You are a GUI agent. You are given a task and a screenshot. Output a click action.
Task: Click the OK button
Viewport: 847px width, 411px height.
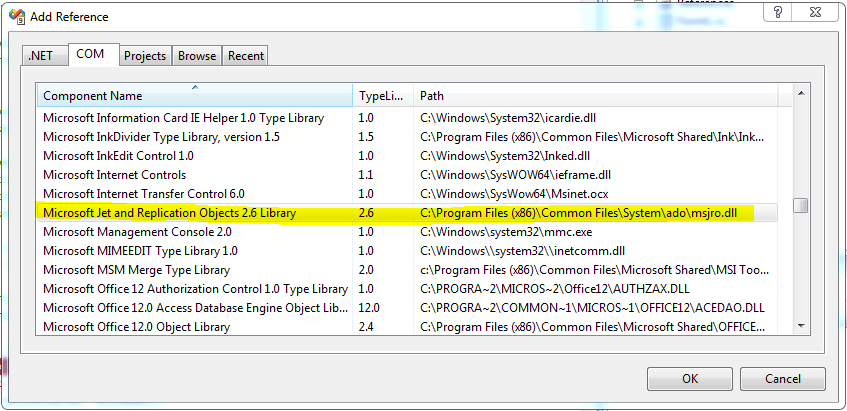click(x=690, y=379)
